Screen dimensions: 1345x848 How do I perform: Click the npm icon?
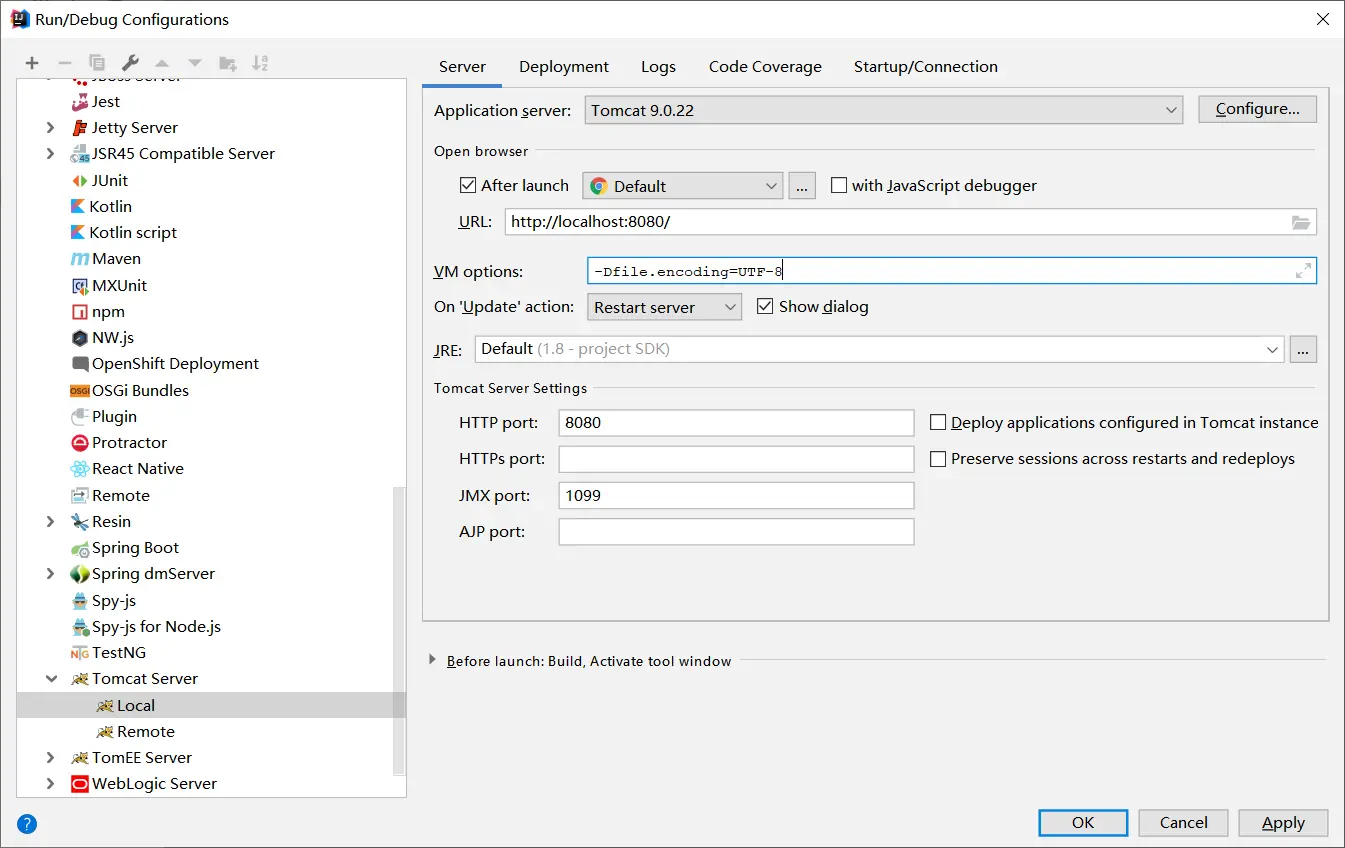coord(80,311)
